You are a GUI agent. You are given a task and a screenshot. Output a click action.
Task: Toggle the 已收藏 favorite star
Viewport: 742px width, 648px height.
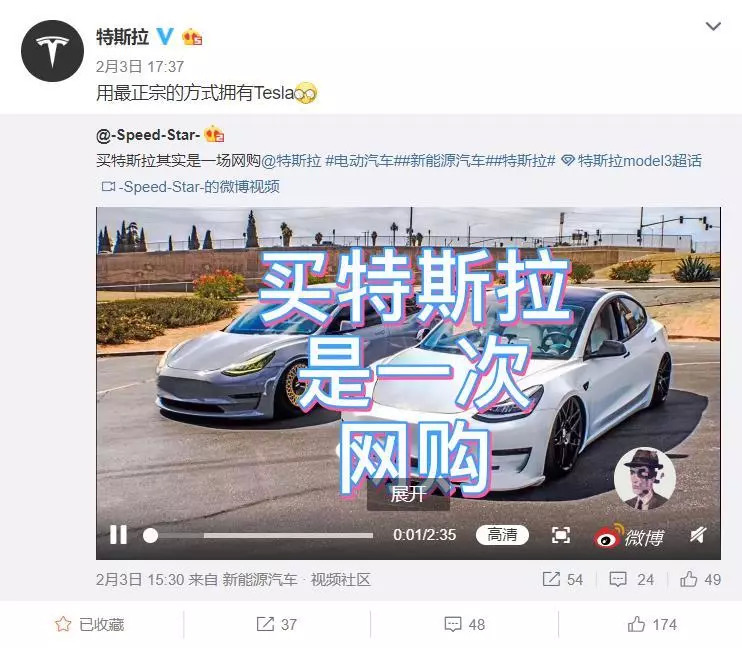pyautogui.click(x=89, y=624)
